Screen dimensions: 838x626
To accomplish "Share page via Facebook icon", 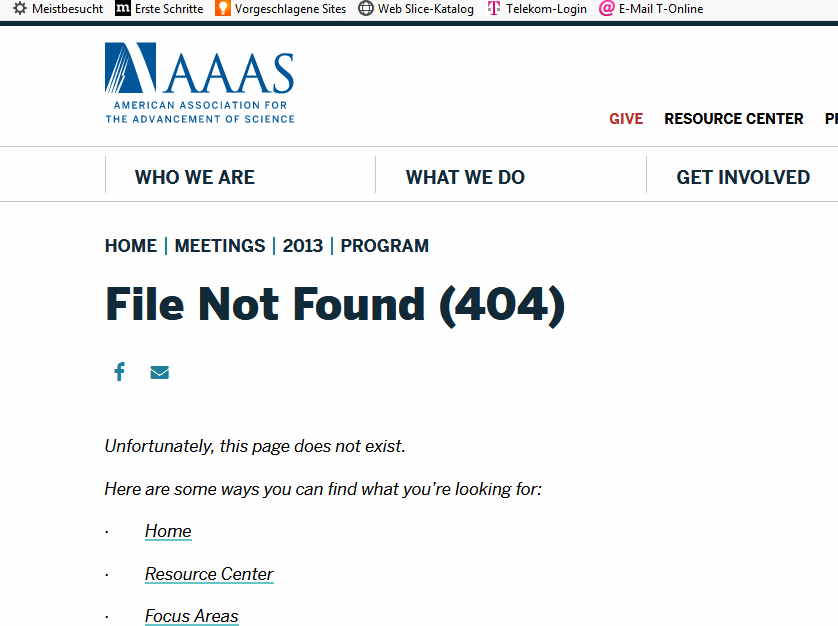I will 119,372.
